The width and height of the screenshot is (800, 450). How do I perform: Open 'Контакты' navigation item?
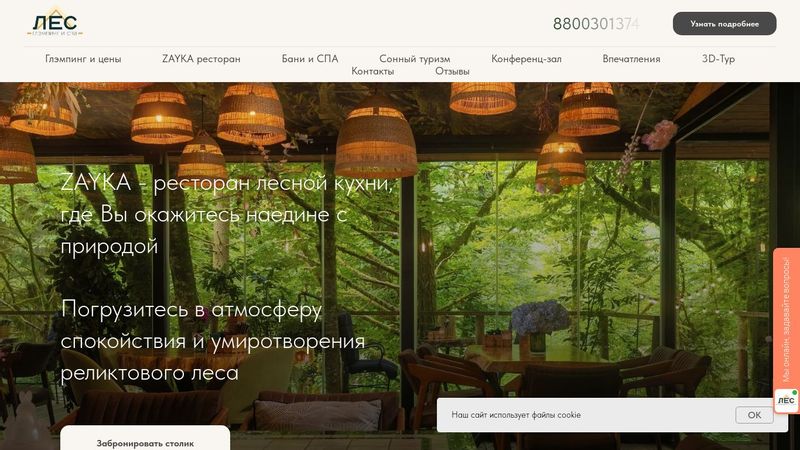pyautogui.click(x=372, y=71)
